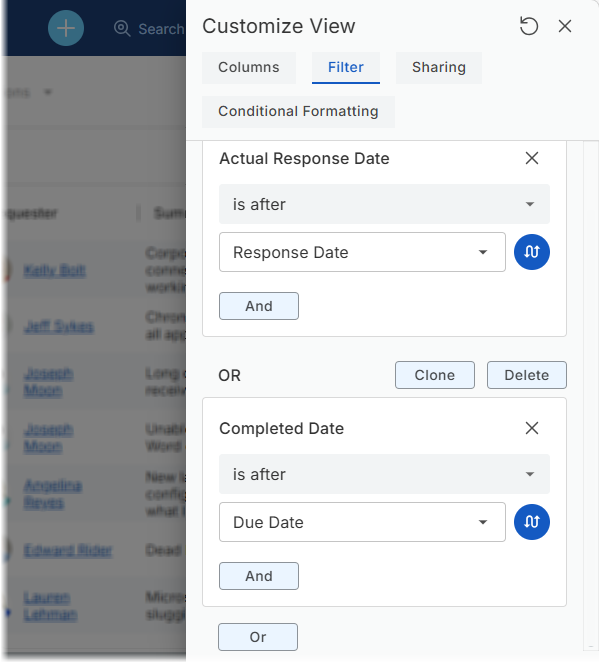
Task: Select the Filter tab
Action: pyautogui.click(x=346, y=68)
